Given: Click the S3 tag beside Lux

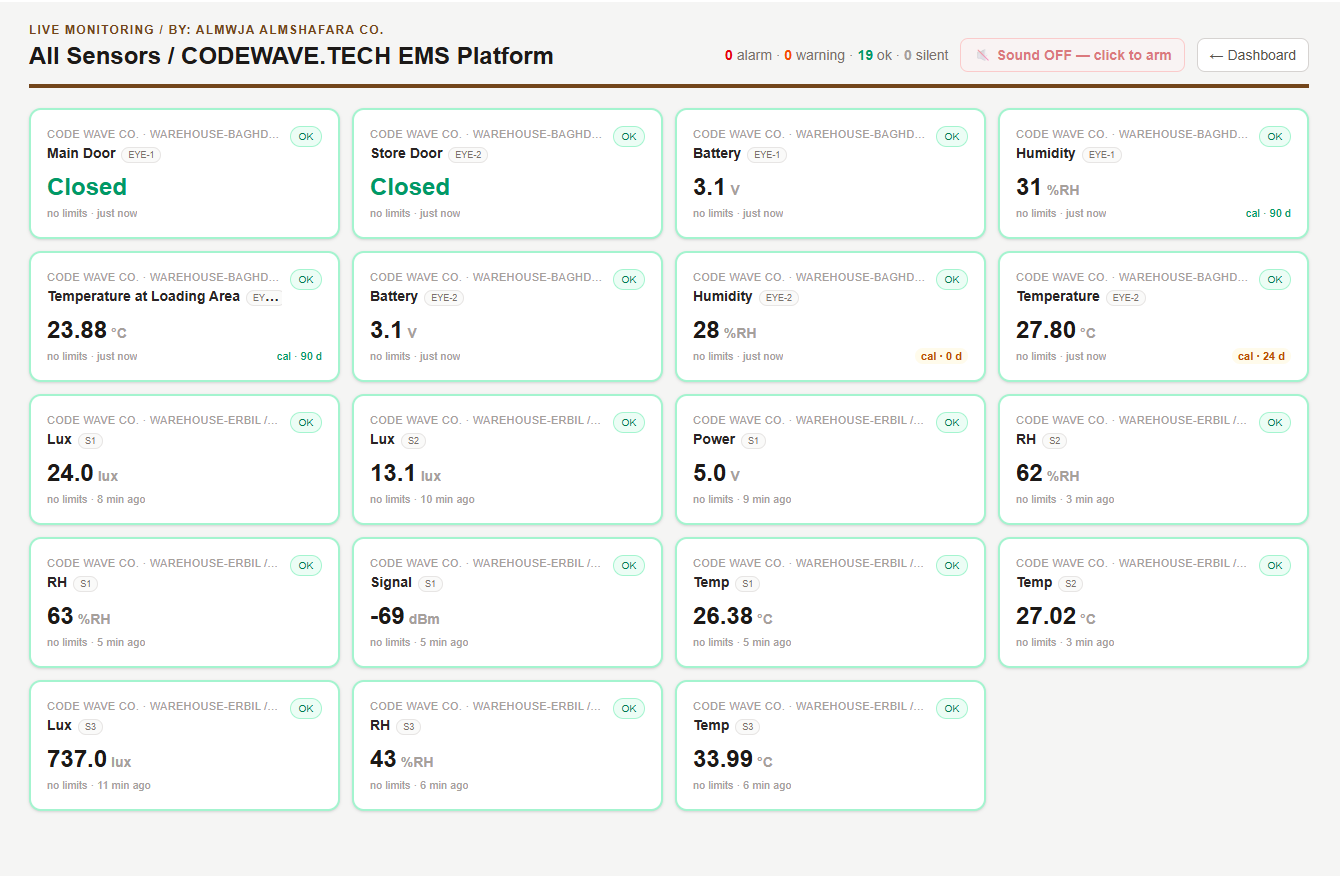Looking at the screenshot, I should click(x=91, y=727).
